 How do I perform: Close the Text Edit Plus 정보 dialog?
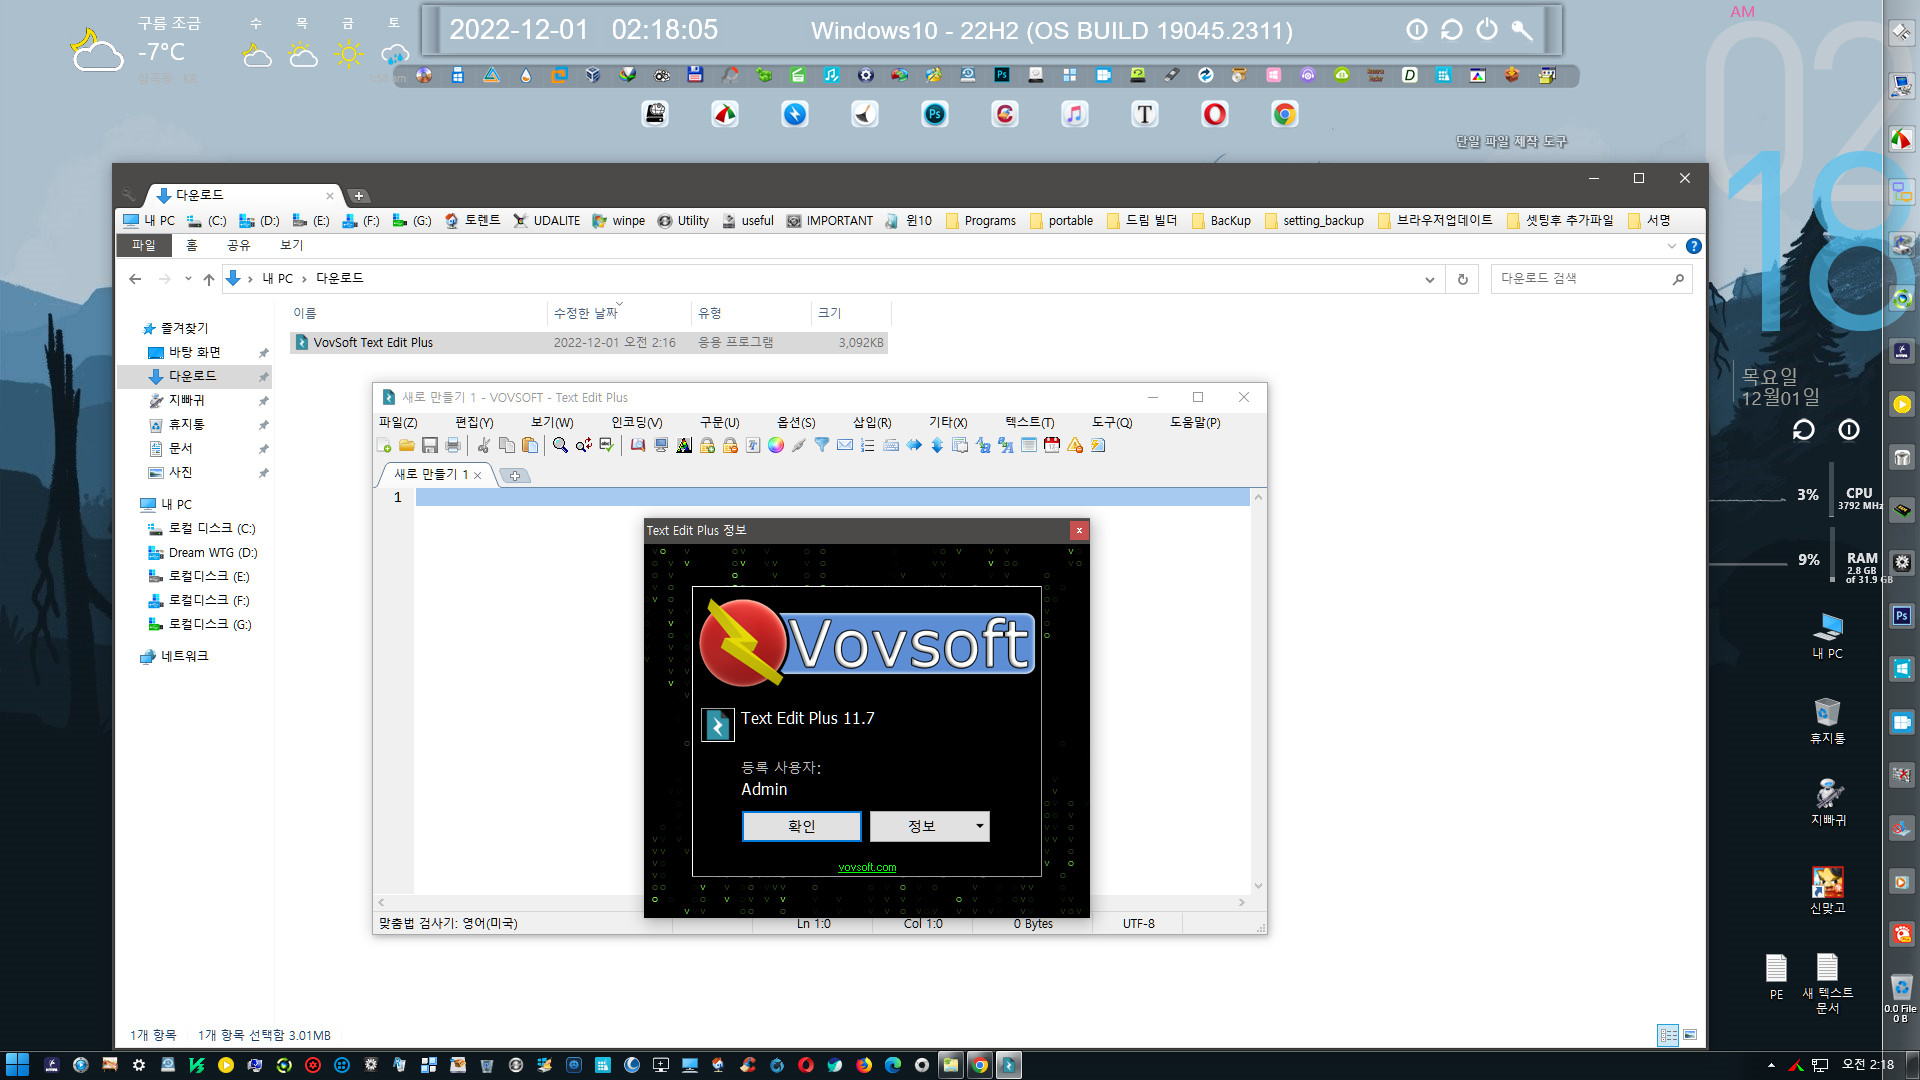click(x=1079, y=530)
